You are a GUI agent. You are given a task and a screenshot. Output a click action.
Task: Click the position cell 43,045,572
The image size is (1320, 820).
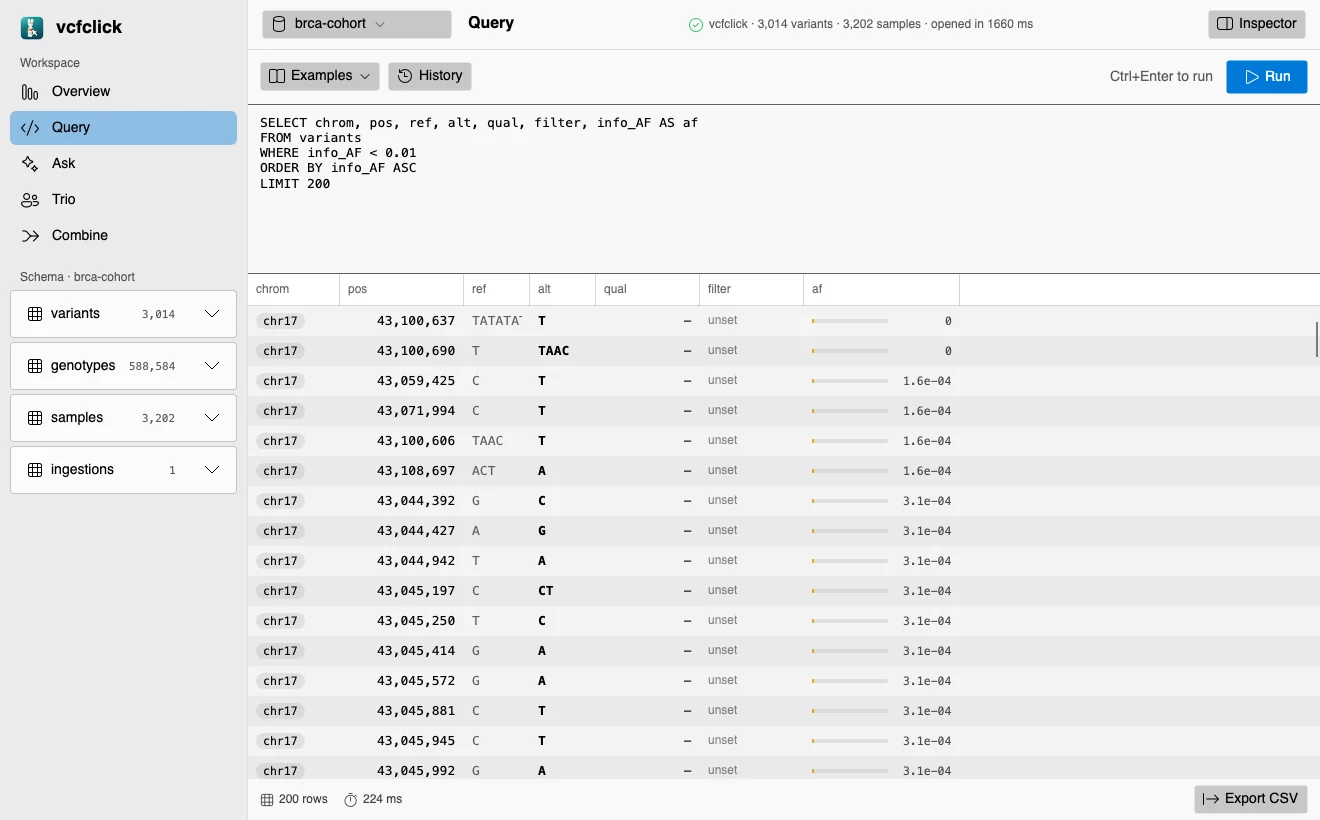pos(416,681)
